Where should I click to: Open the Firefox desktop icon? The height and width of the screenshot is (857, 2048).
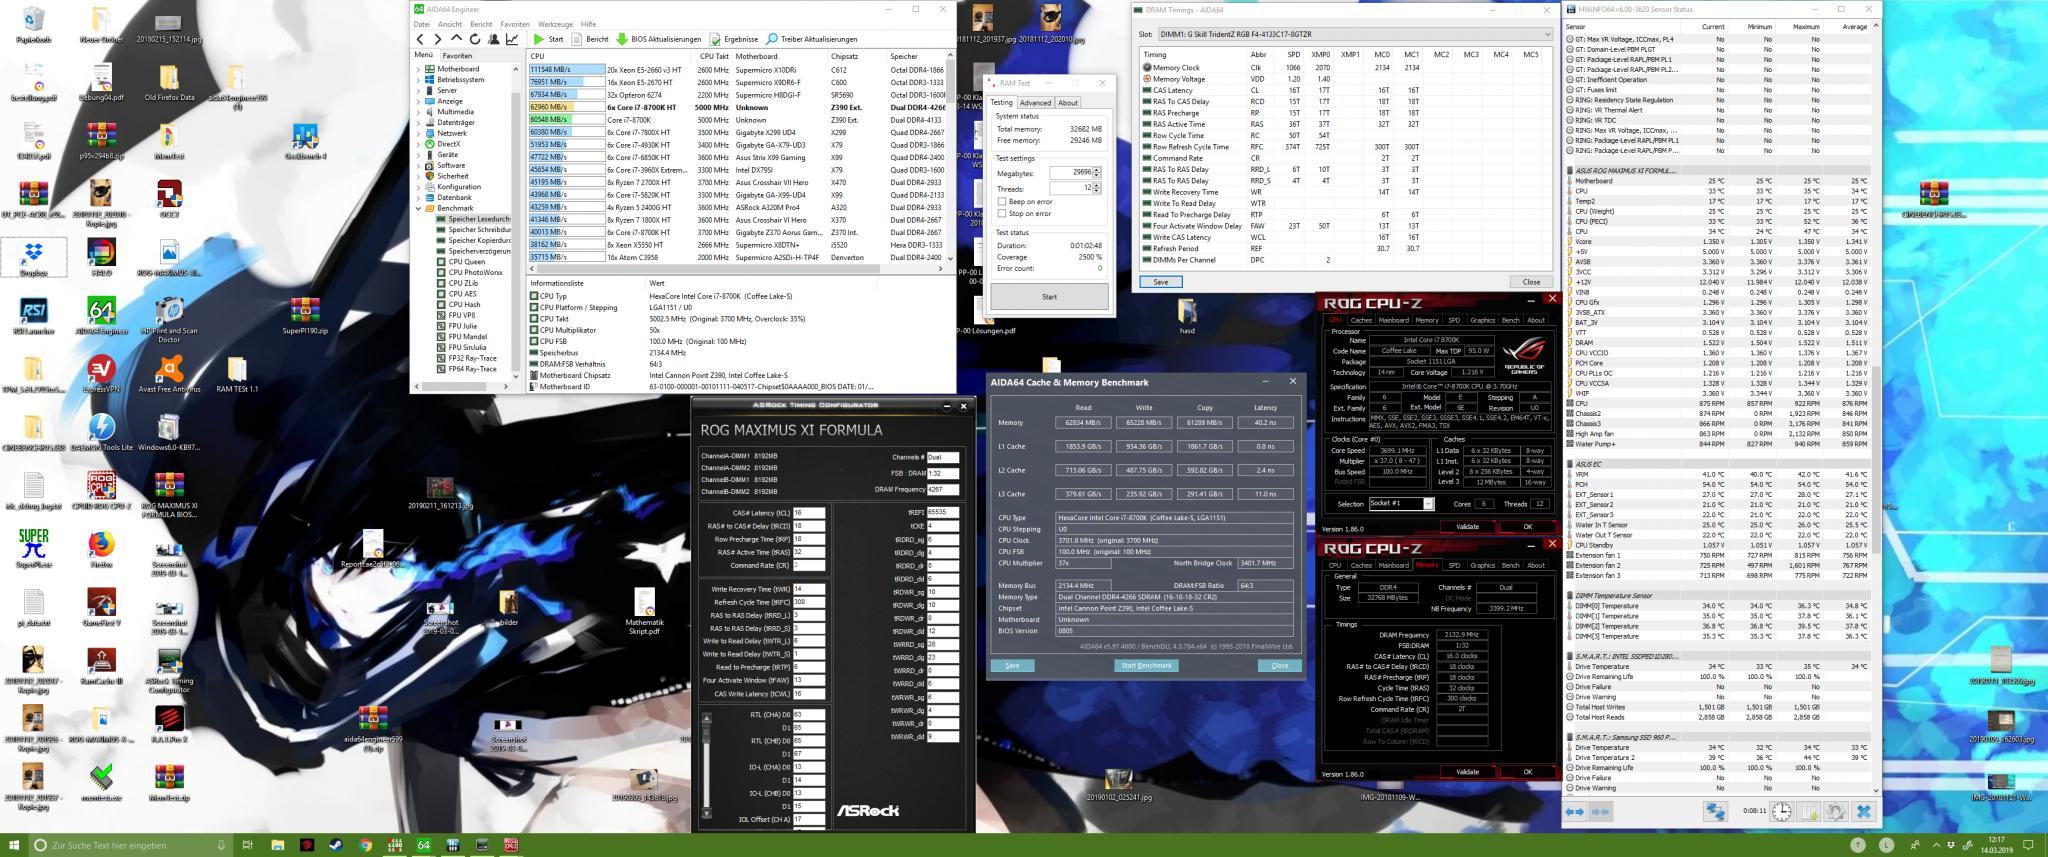point(101,549)
